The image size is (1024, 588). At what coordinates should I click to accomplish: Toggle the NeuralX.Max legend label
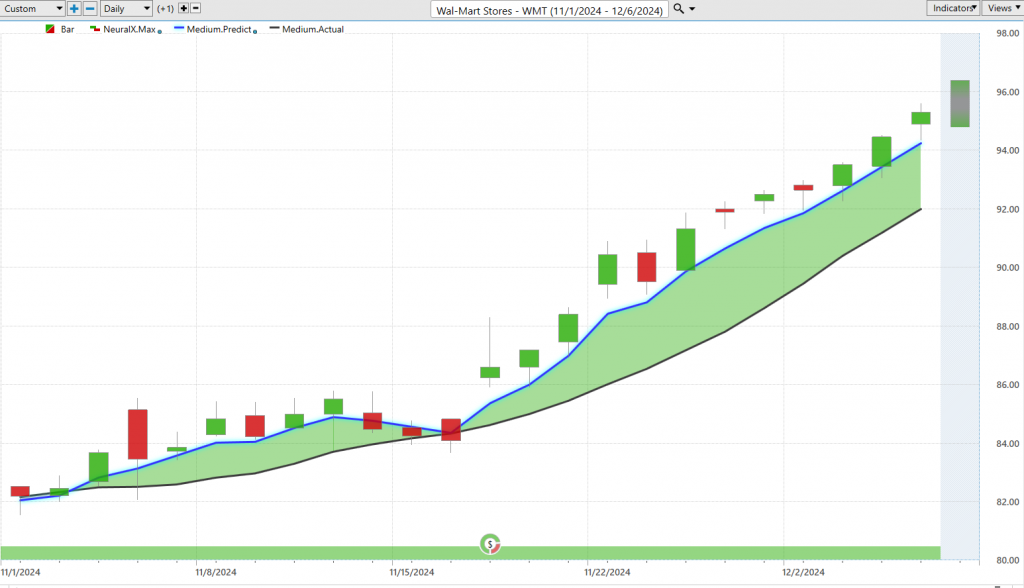point(129,30)
